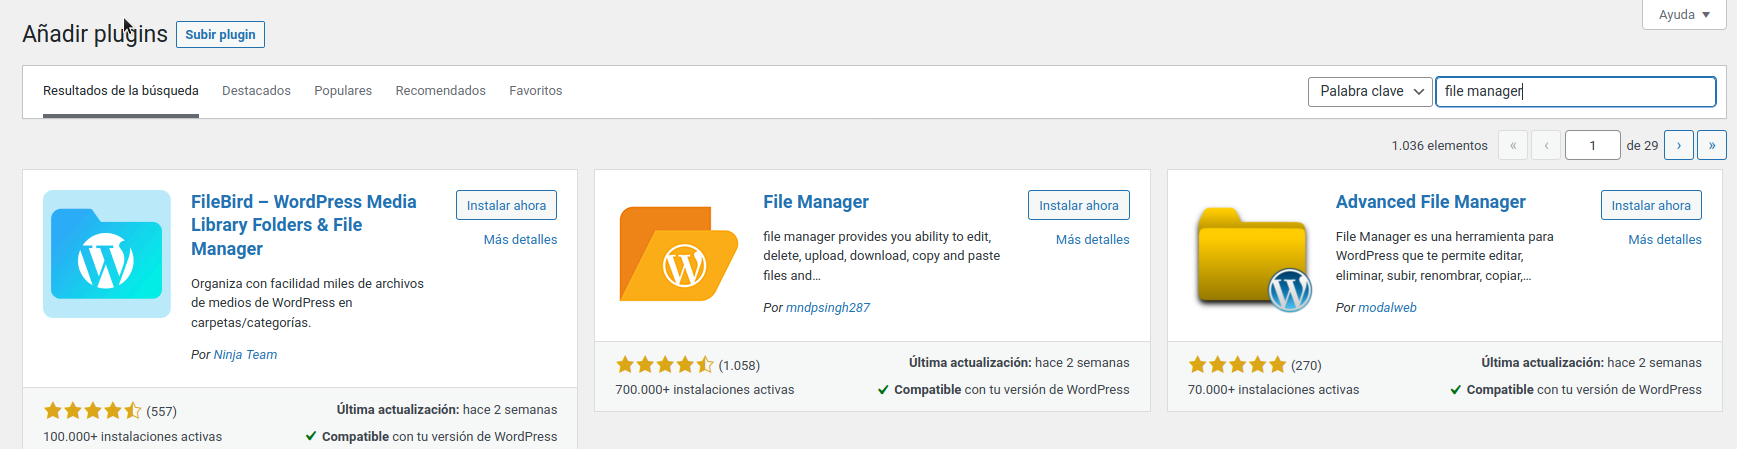Click the current page number field
This screenshot has height=449, width=1737.
point(1593,145)
